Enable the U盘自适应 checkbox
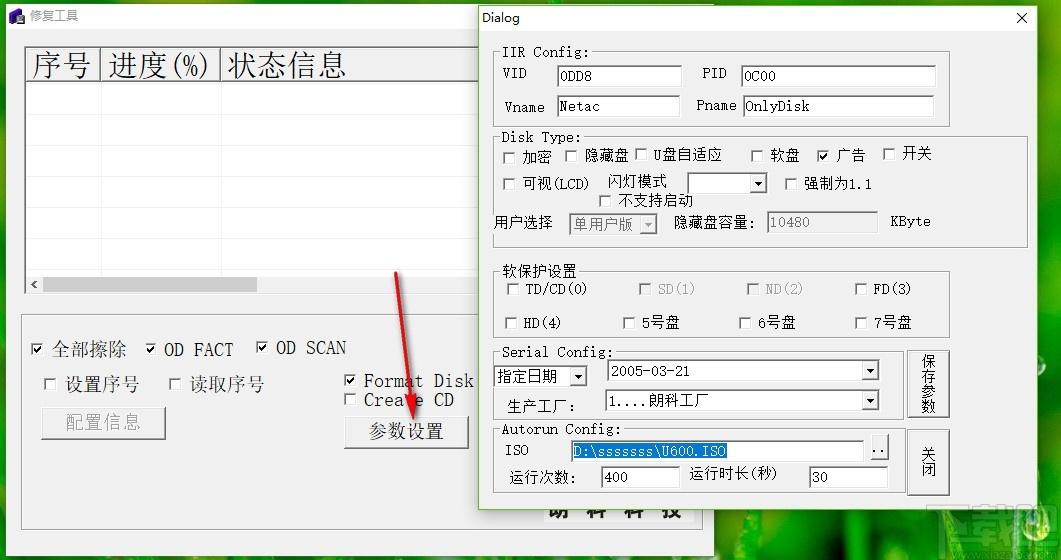 [641, 155]
